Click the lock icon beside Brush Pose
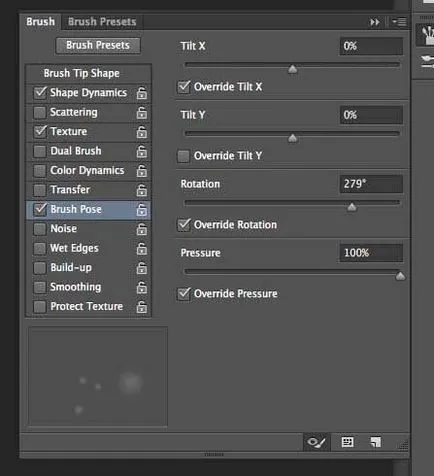 [142, 210]
